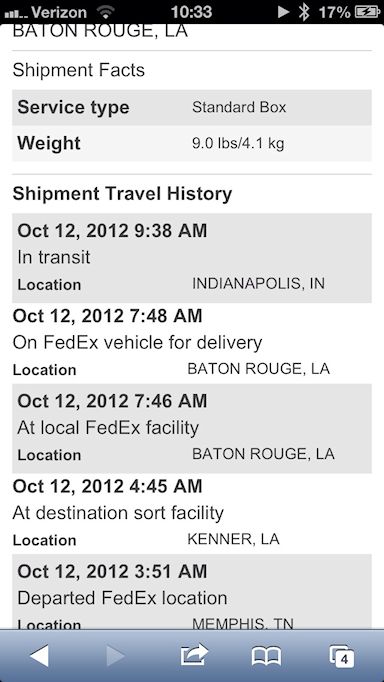Viewport: 384px width, 682px height.
Task: Tap the 10:33 clock in status bar
Action: click(x=191, y=12)
